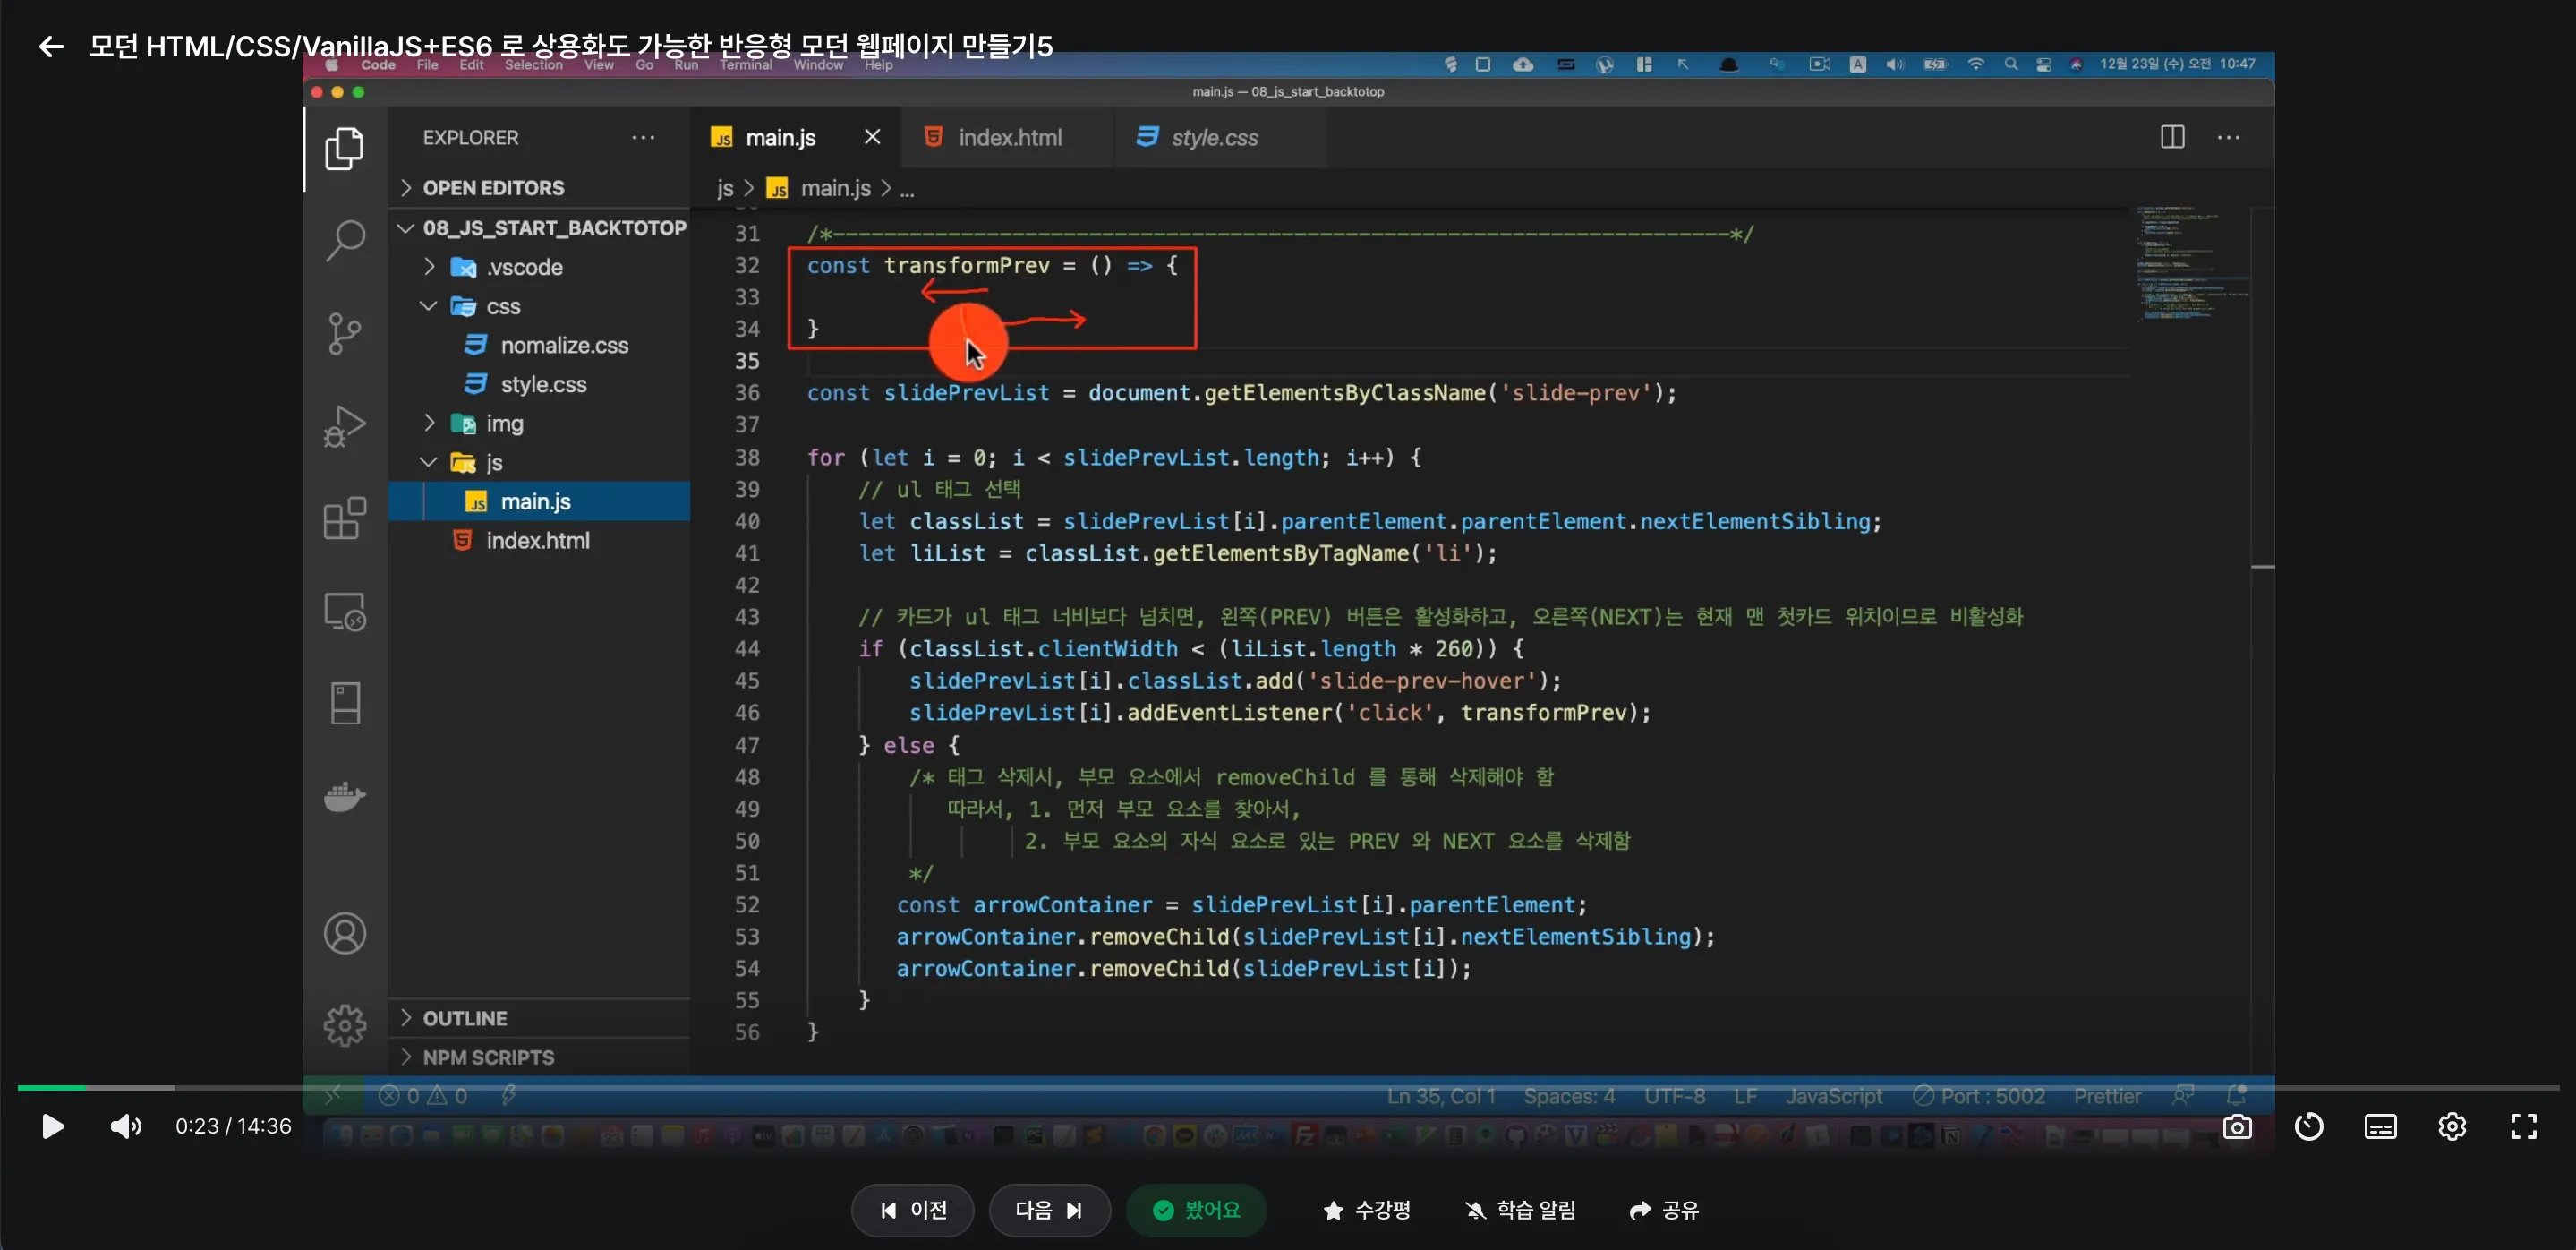Toggle 학습 알림 notifications

click(1521, 1211)
